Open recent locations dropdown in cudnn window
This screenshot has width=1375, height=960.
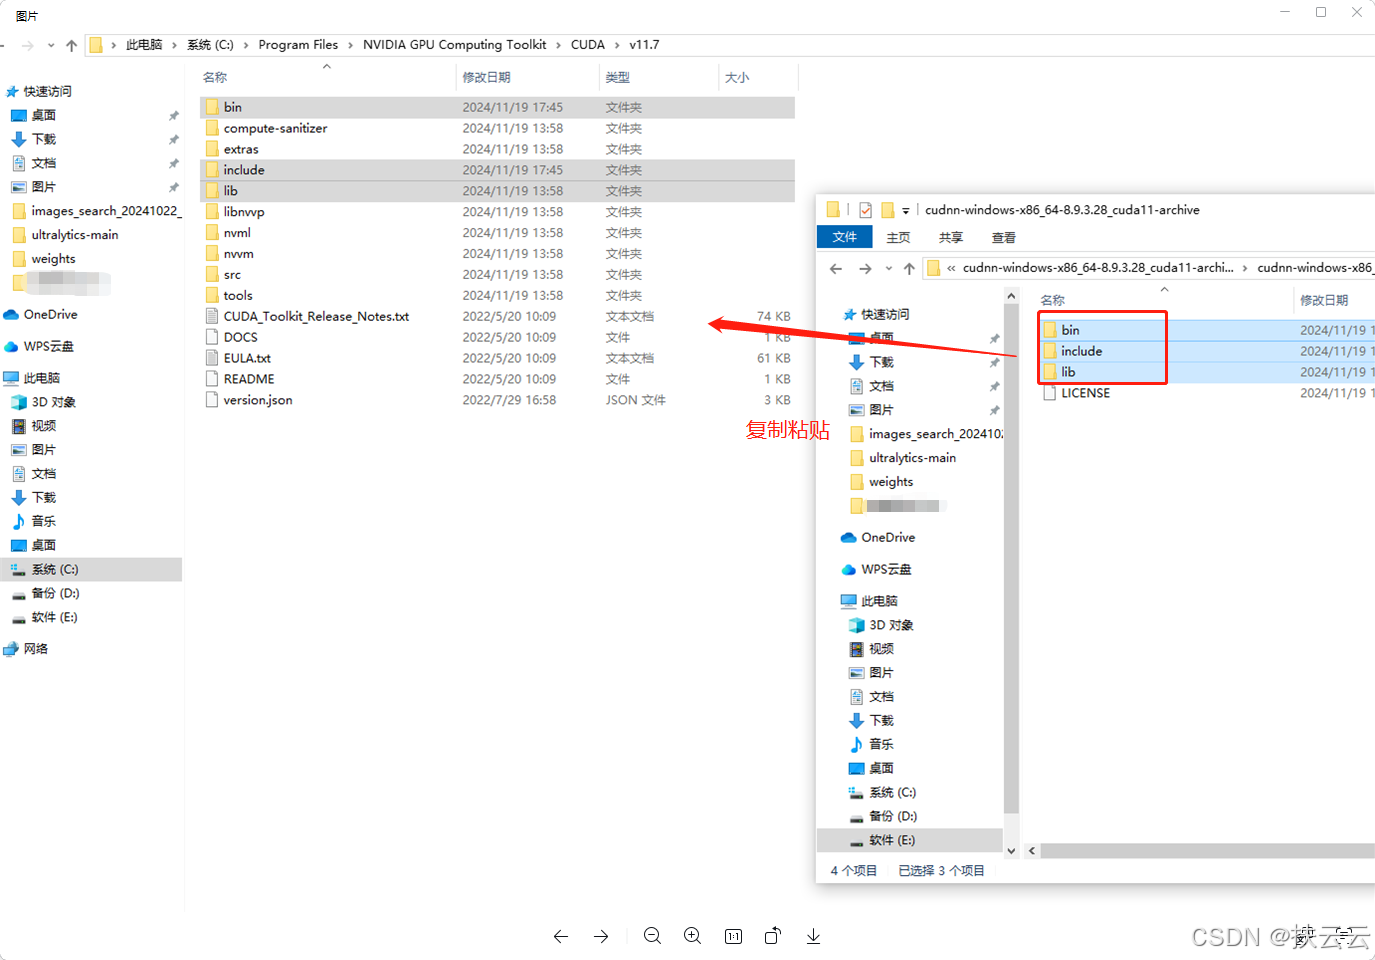(x=888, y=268)
